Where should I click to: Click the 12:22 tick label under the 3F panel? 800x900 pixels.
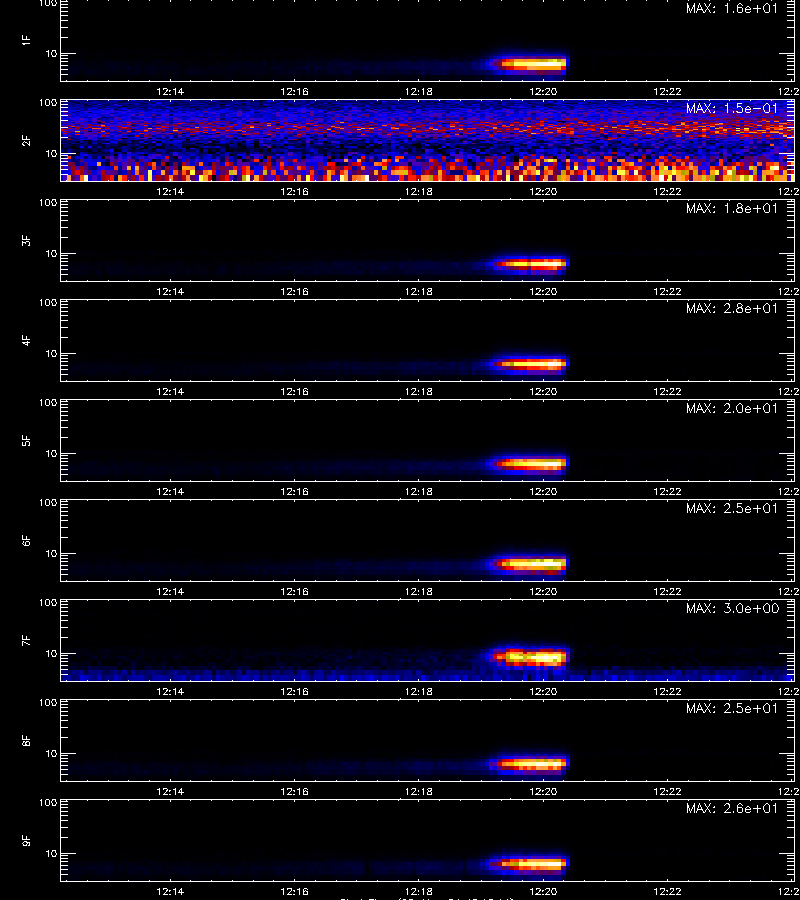[x=667, y=291]
